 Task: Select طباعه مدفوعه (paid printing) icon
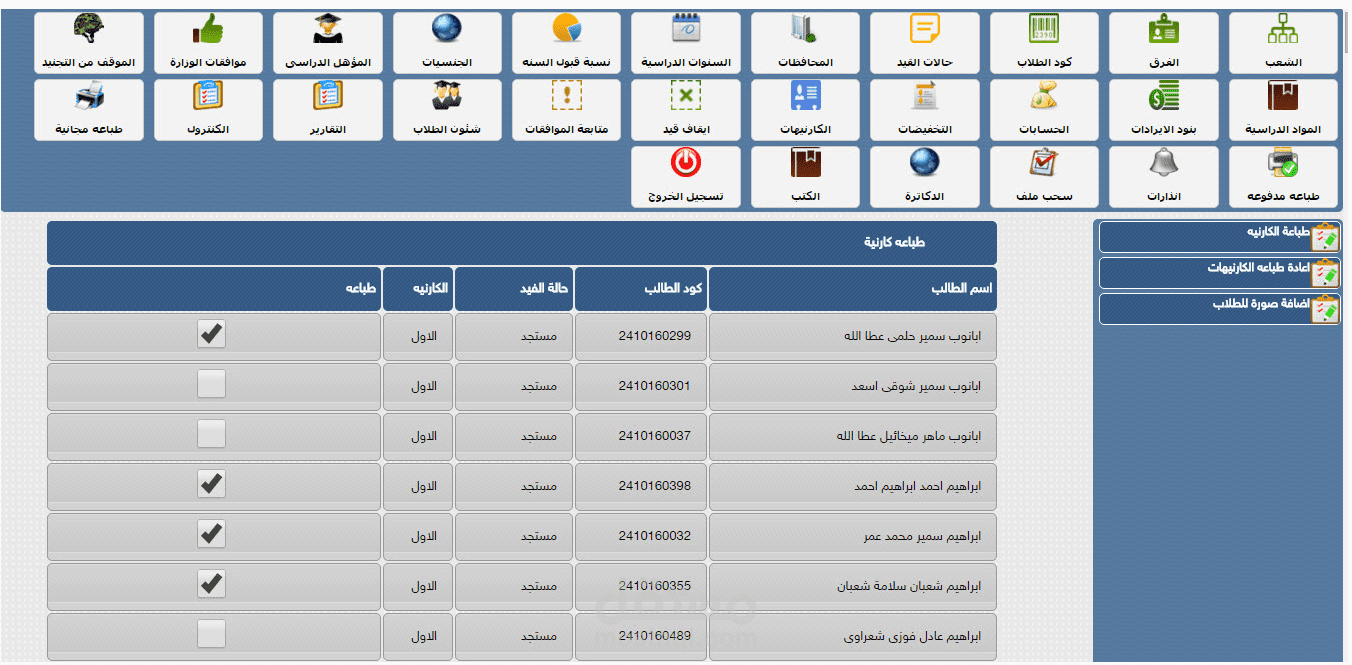click(x=1282, y=176)
